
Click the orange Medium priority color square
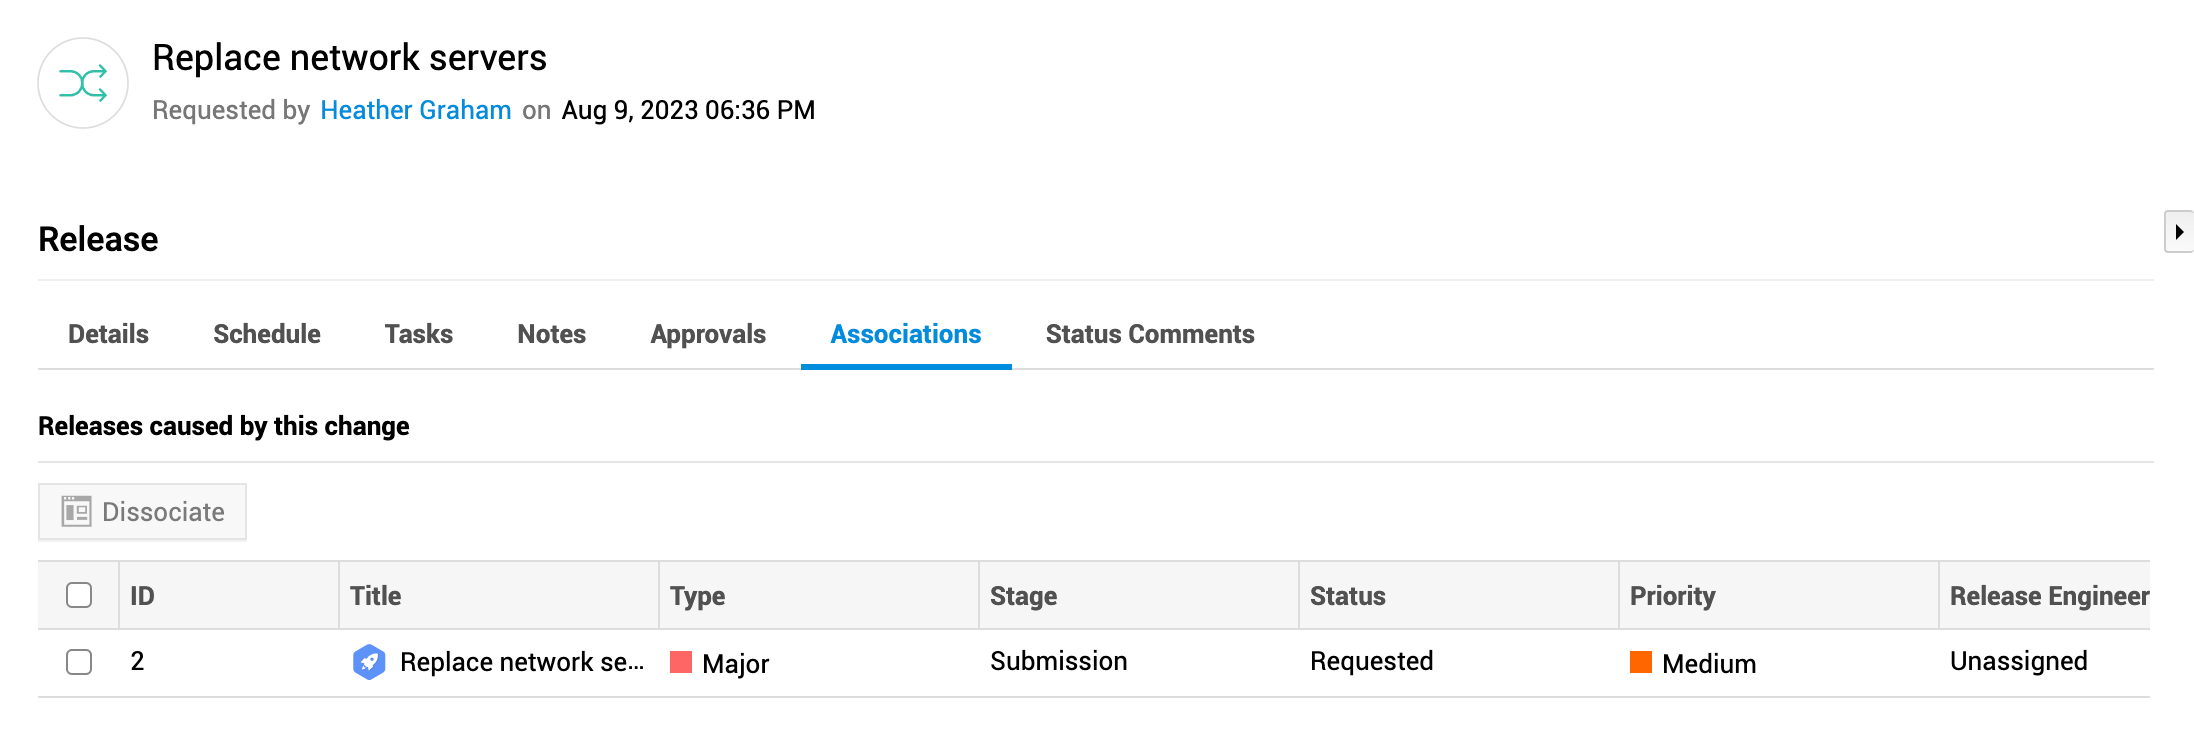[x=1641, y=662]
